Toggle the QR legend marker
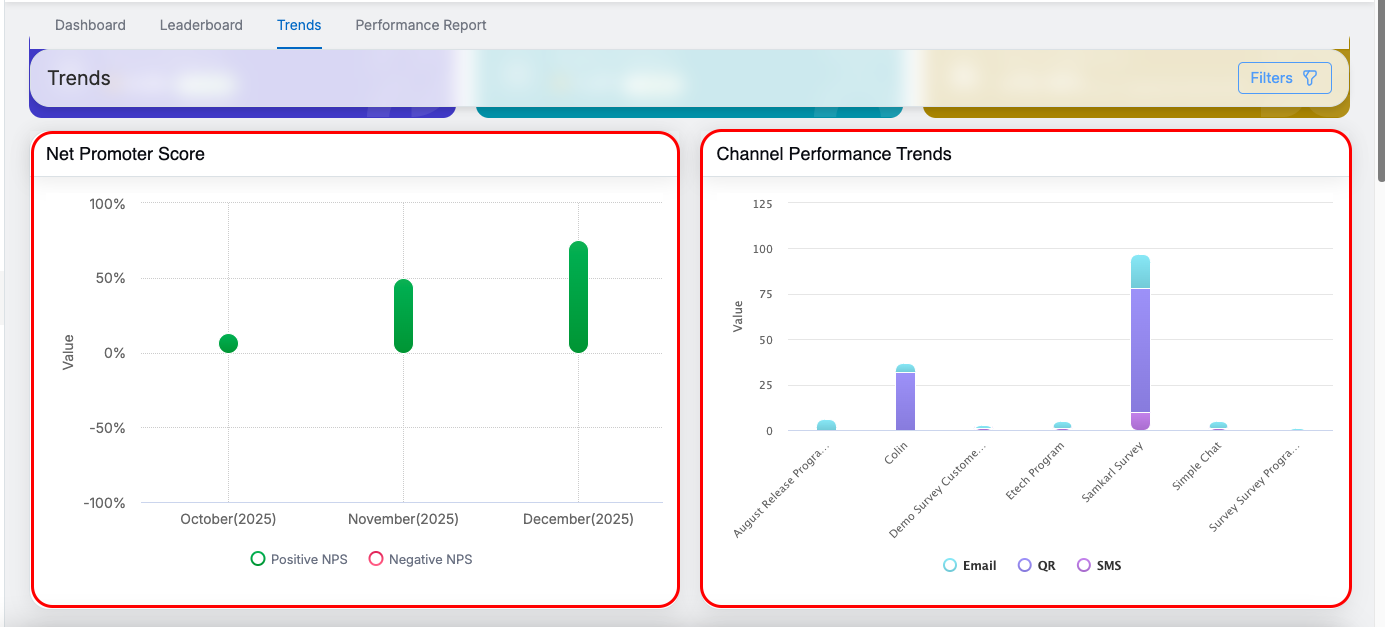1385x627 pixels. click(x=1024, y=565)
